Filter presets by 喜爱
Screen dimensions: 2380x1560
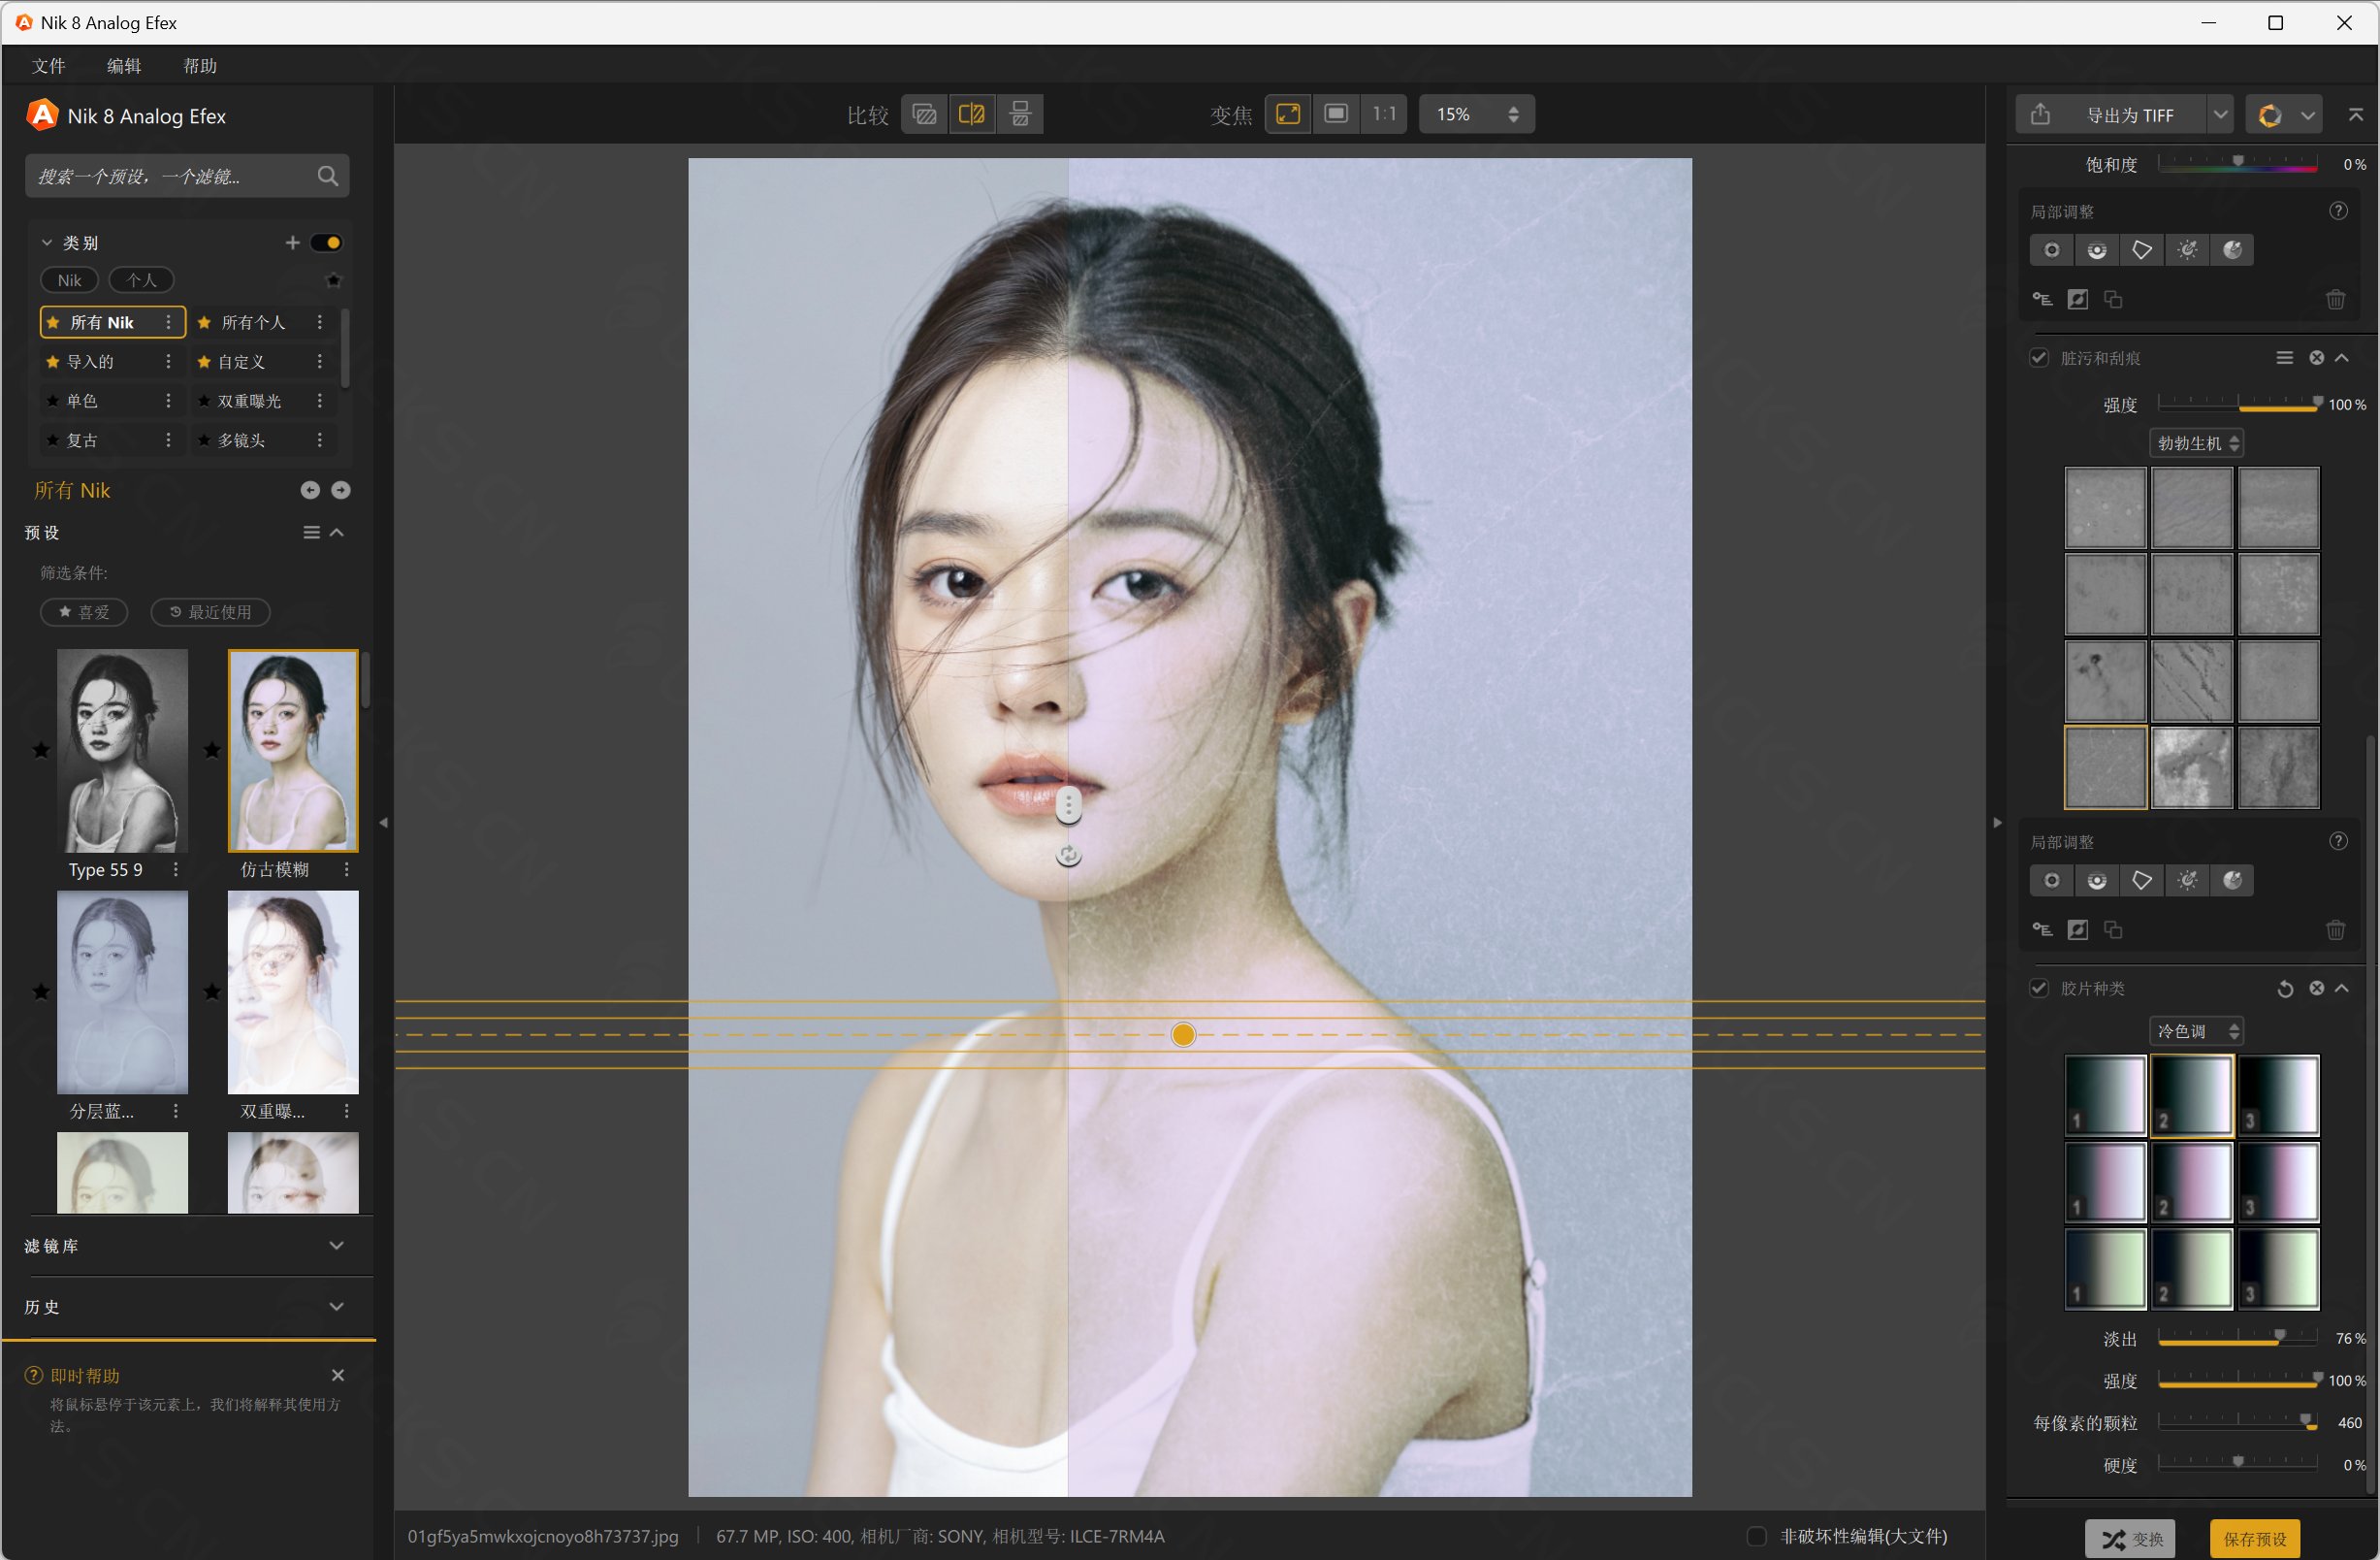(84, 612)
